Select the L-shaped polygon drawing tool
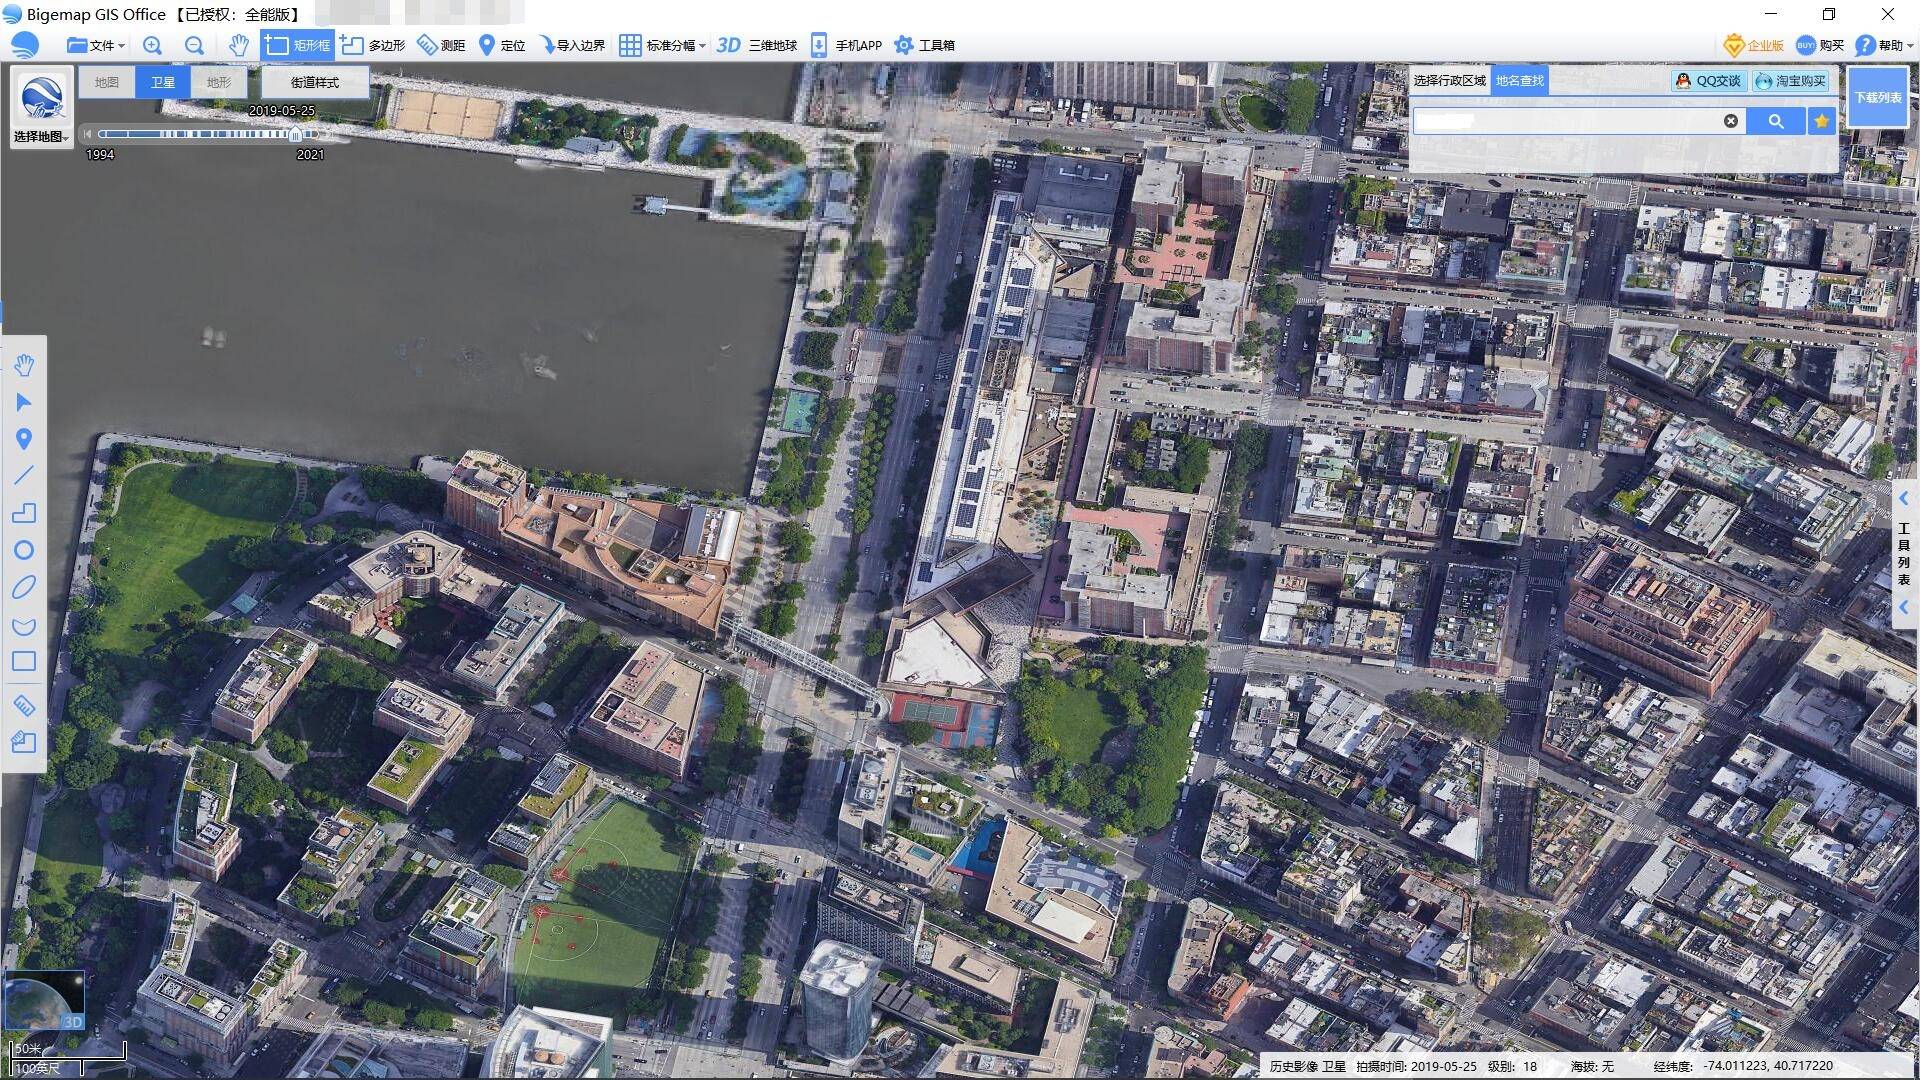This screenshot has height=1080, width=1920. [24, 512]
